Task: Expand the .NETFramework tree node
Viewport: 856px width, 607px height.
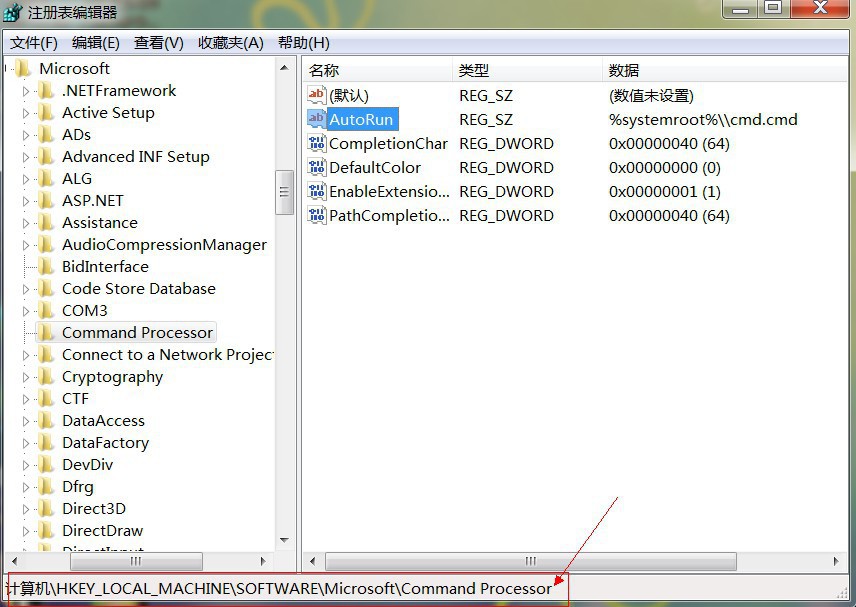Action: [26, 91]
